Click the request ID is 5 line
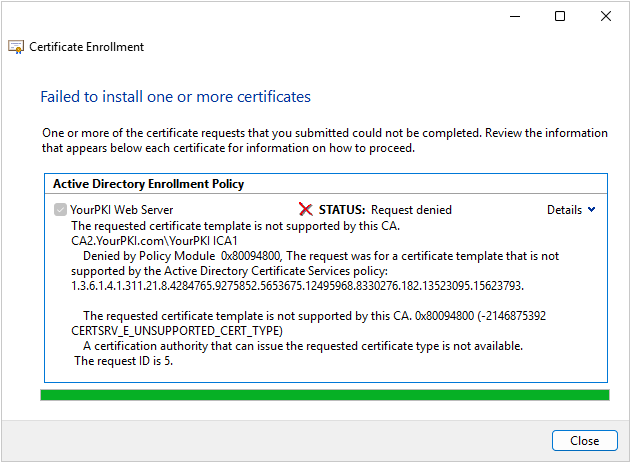The height and width of the screenshot is (462, 631). (x=124, y=361)
